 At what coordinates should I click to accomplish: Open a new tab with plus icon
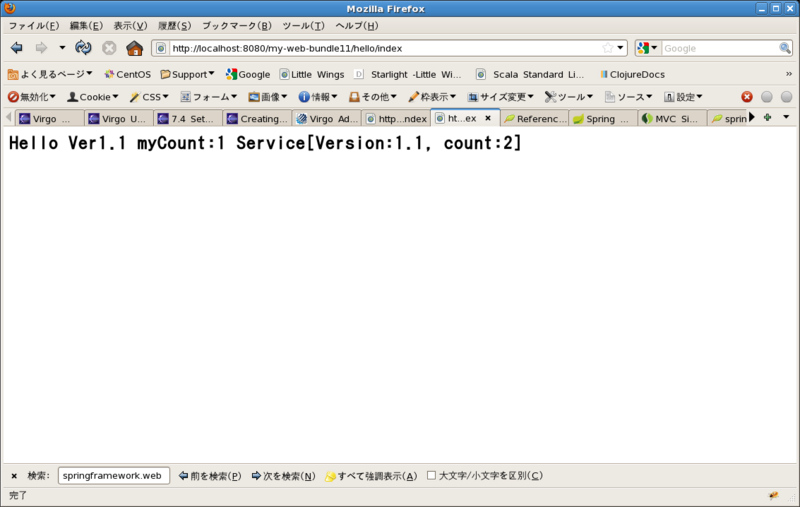pos(767,118)
